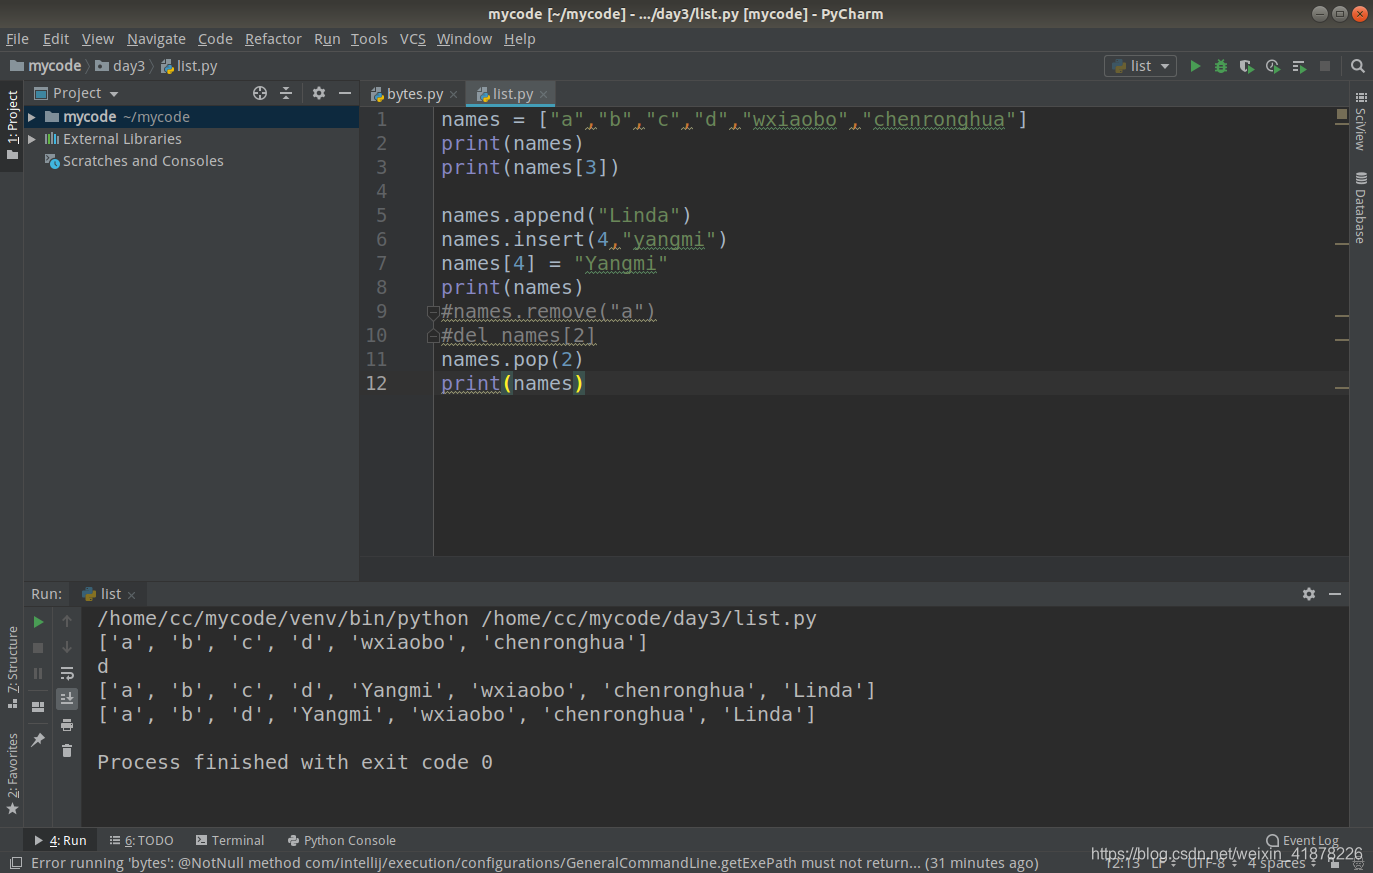
Task: Start debugging with the green bug icon
Action: 1221,66
